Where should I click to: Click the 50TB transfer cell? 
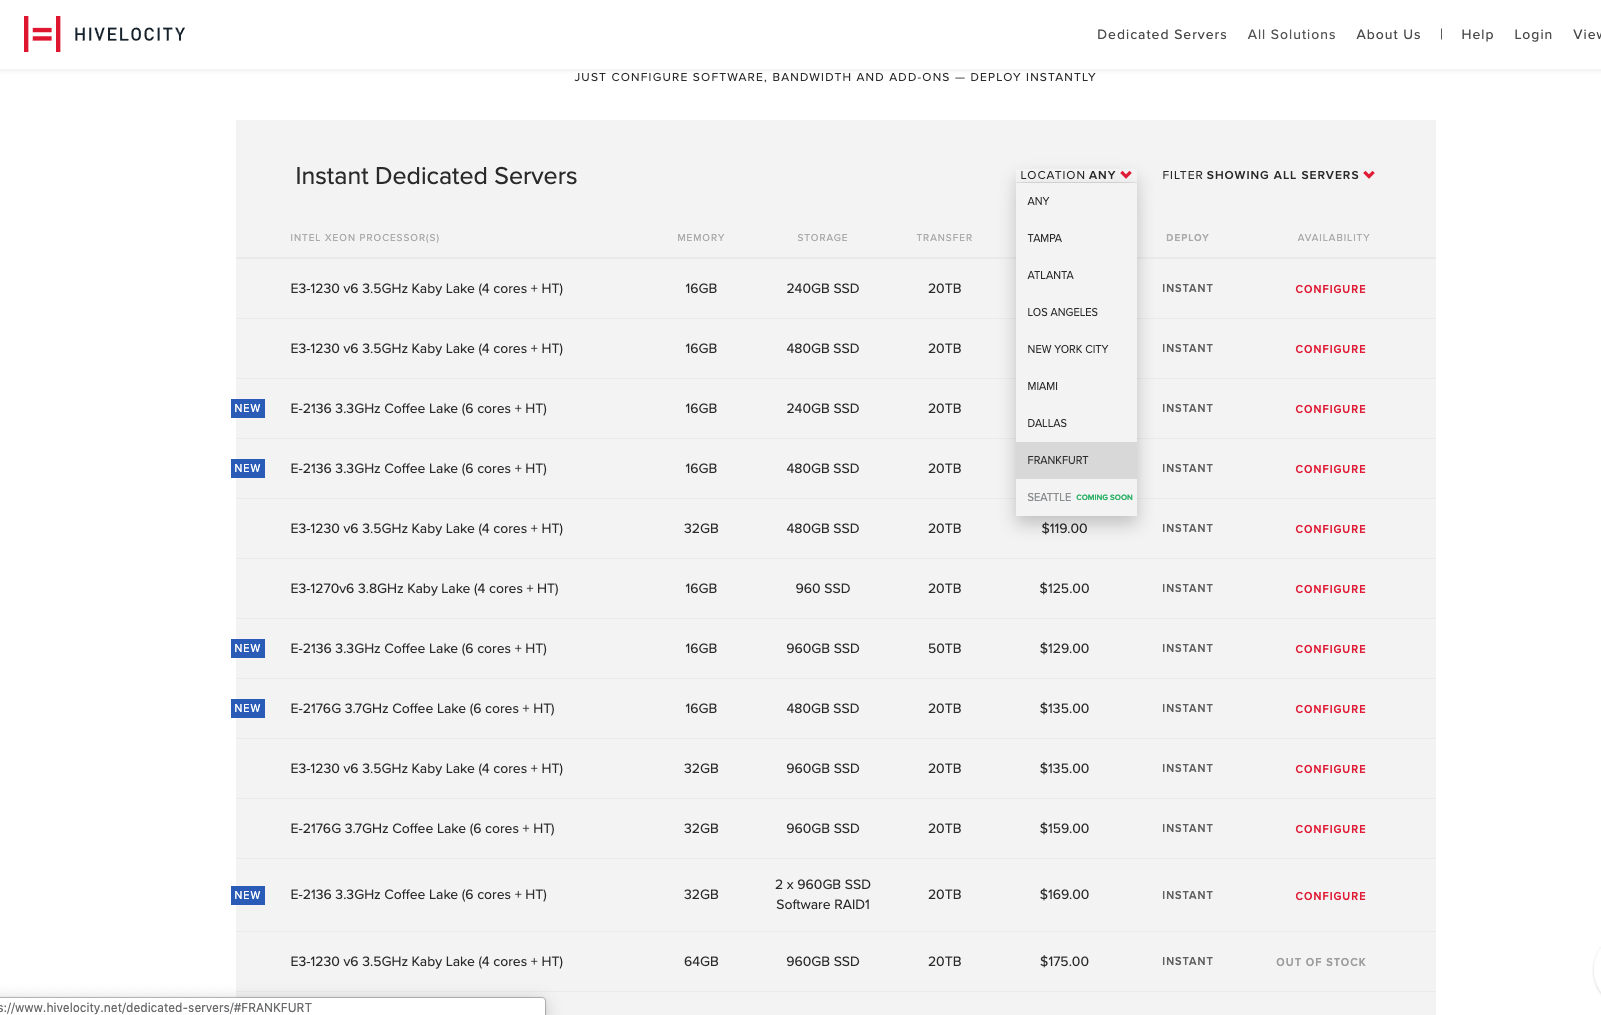944,648
